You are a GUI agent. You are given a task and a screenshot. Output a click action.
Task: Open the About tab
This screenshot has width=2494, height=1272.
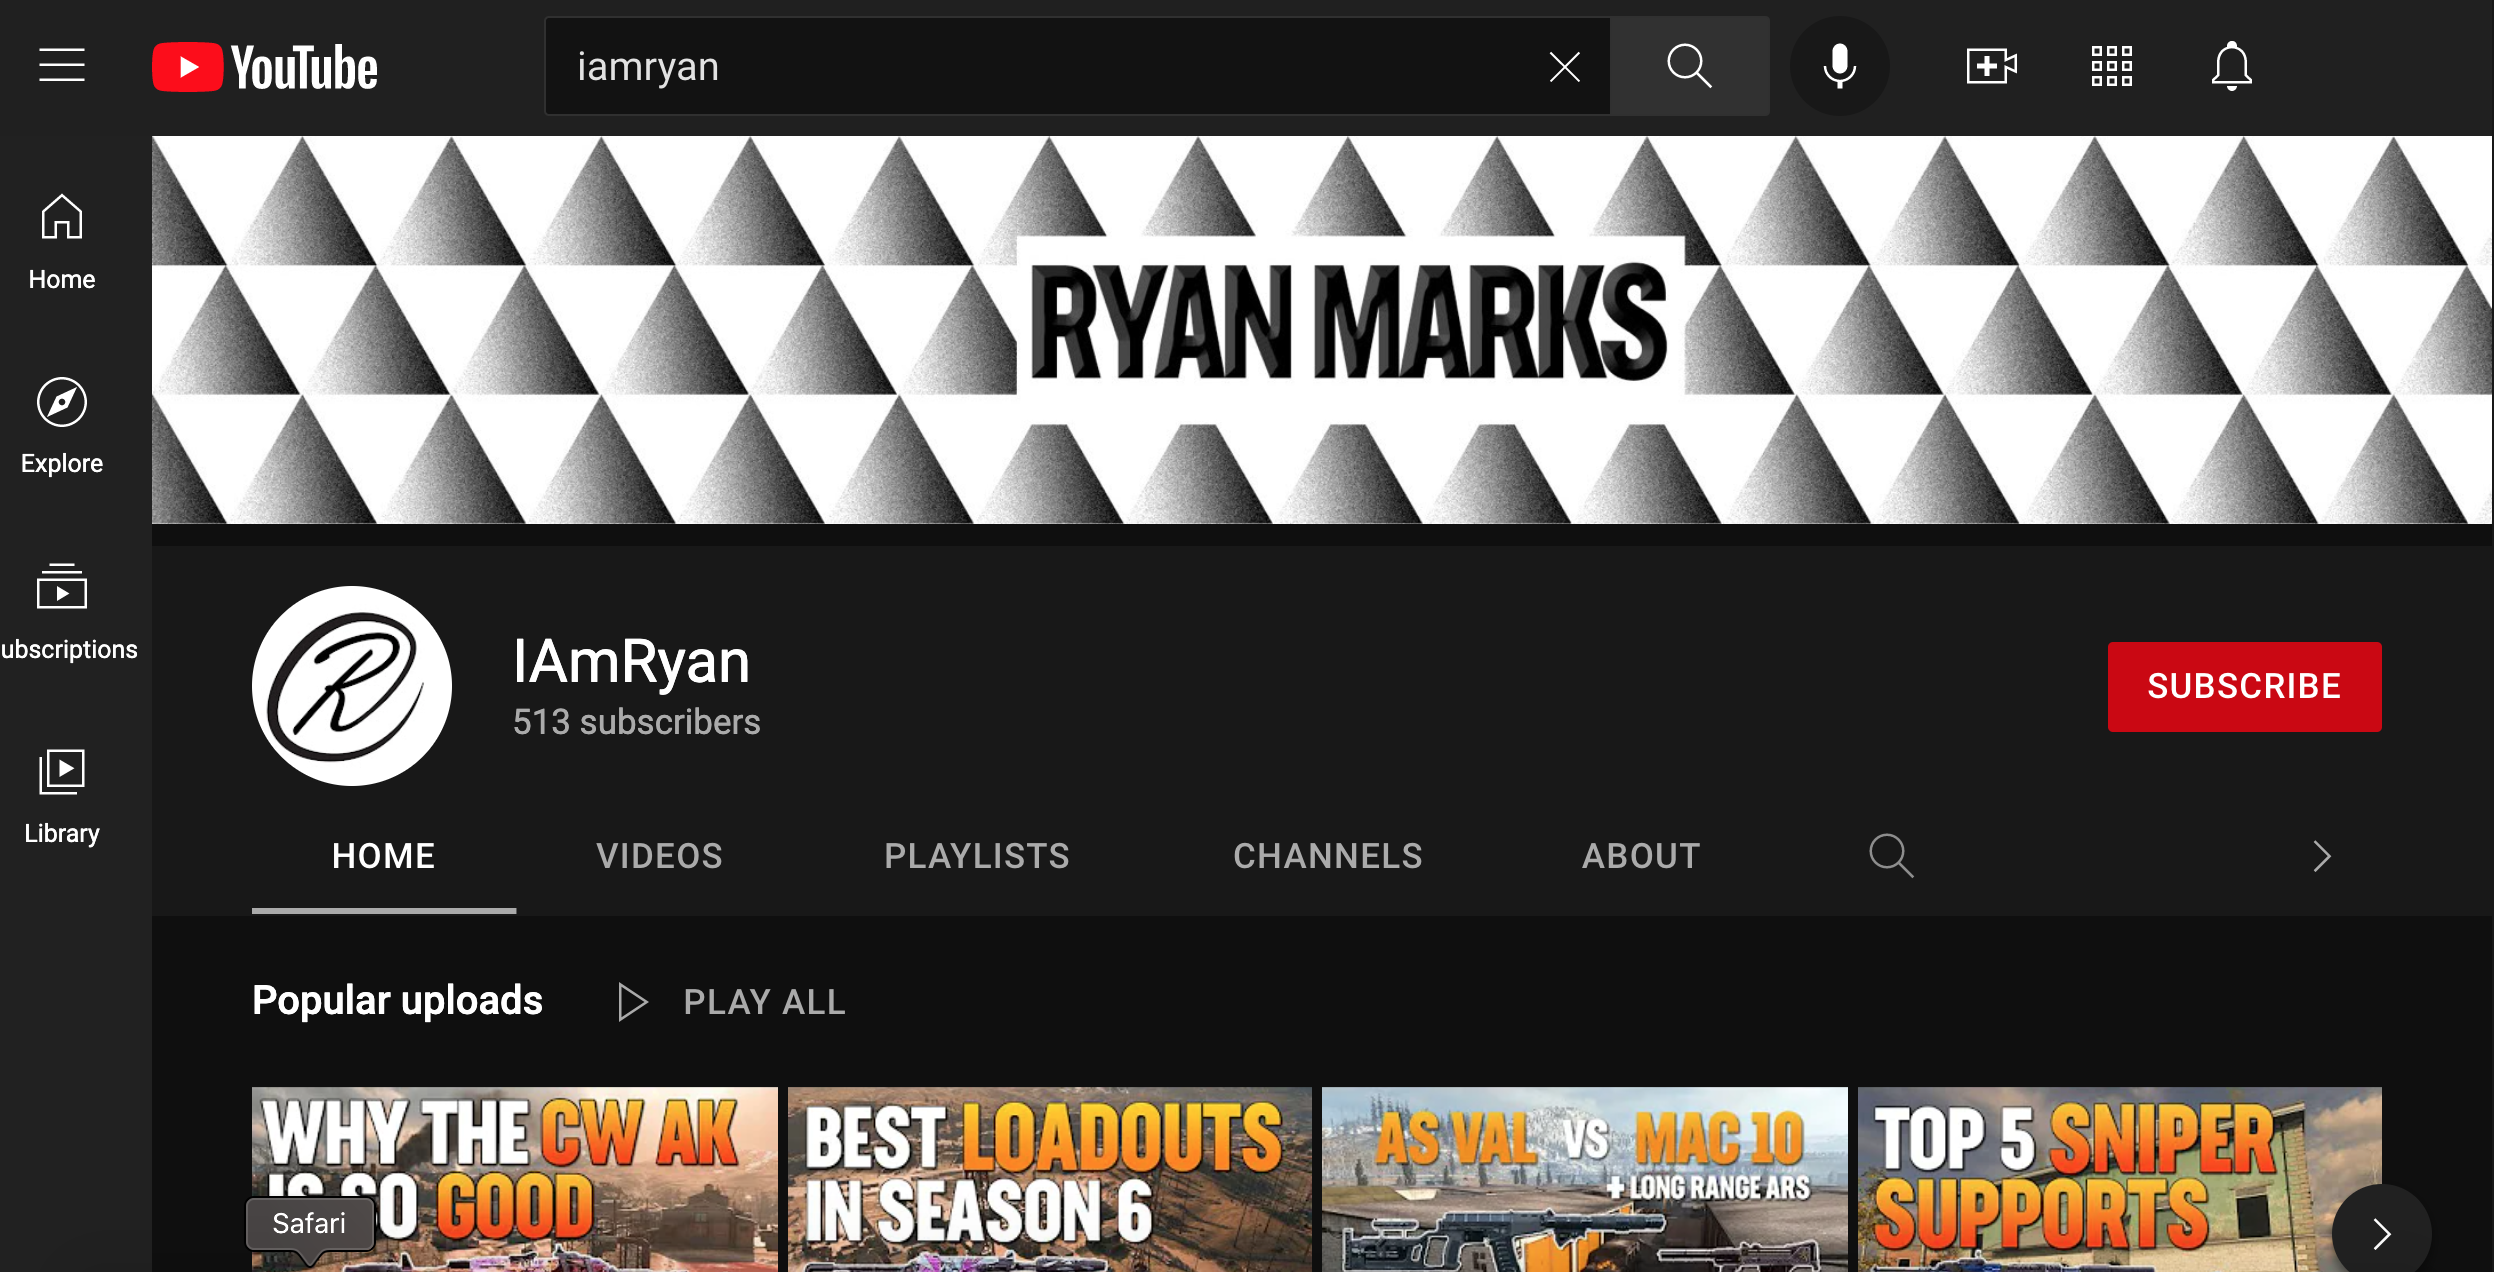1641,856
